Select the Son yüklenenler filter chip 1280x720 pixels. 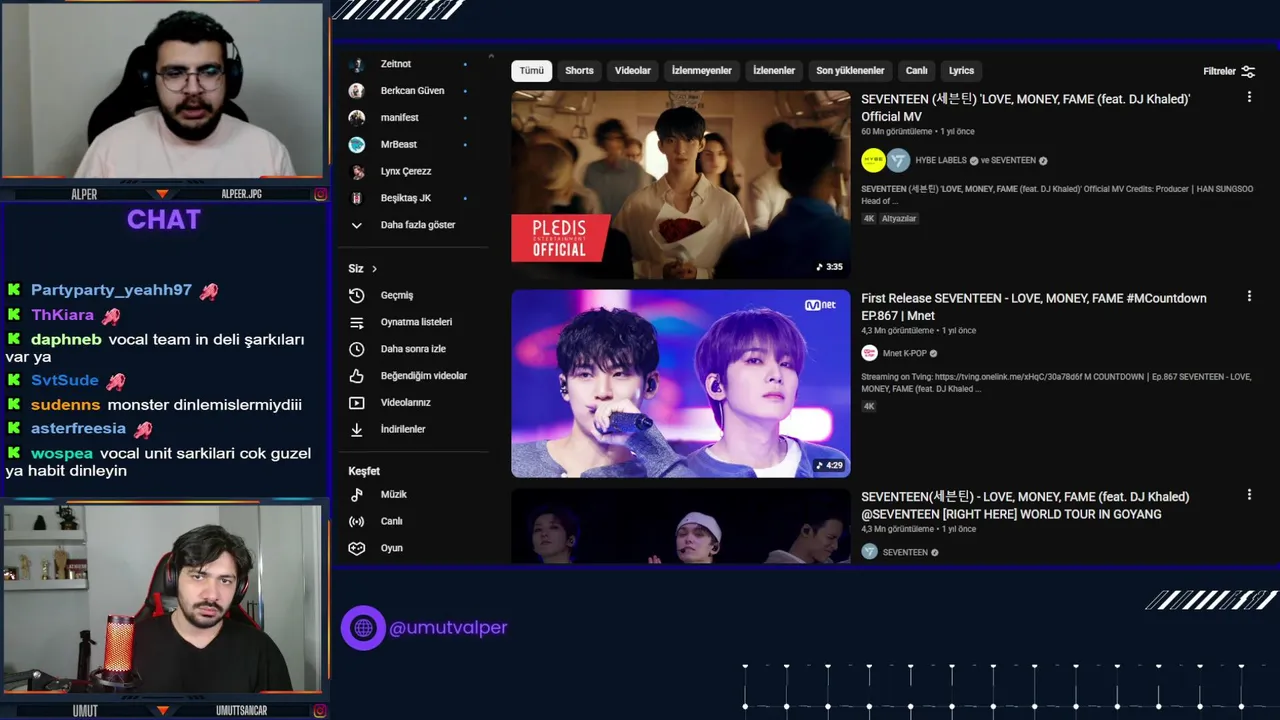850,71
